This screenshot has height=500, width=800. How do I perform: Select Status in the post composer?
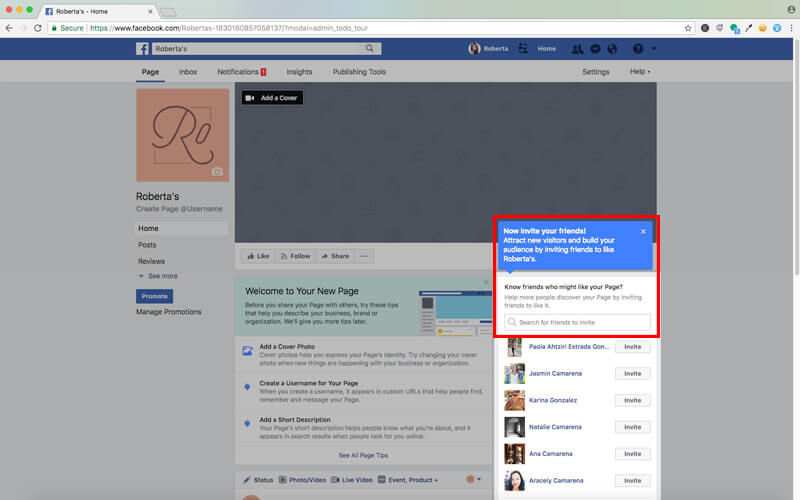pos(258,480)
